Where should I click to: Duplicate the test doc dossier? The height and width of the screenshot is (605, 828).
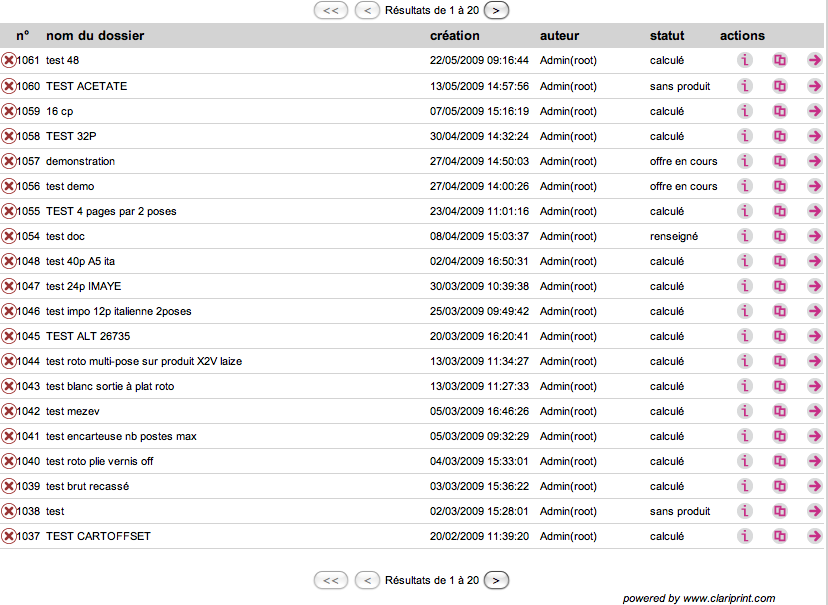point(780,236)
